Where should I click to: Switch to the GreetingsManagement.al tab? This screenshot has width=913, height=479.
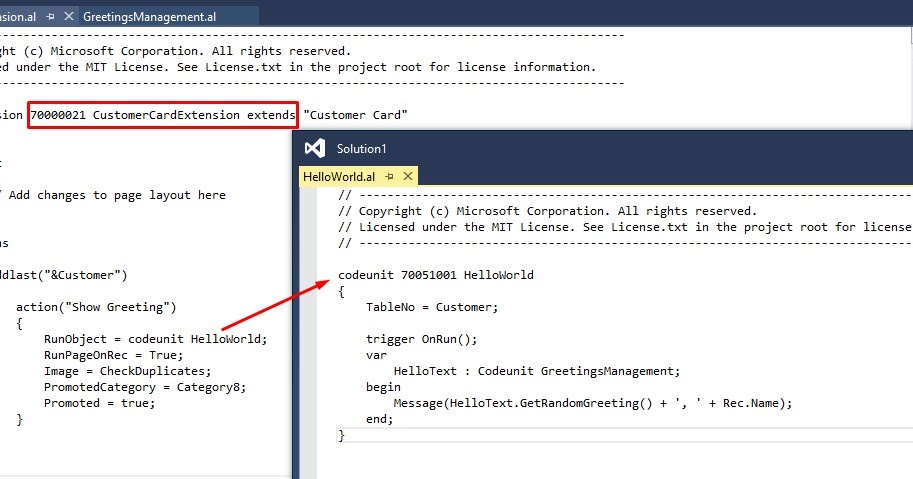(150, 17)
